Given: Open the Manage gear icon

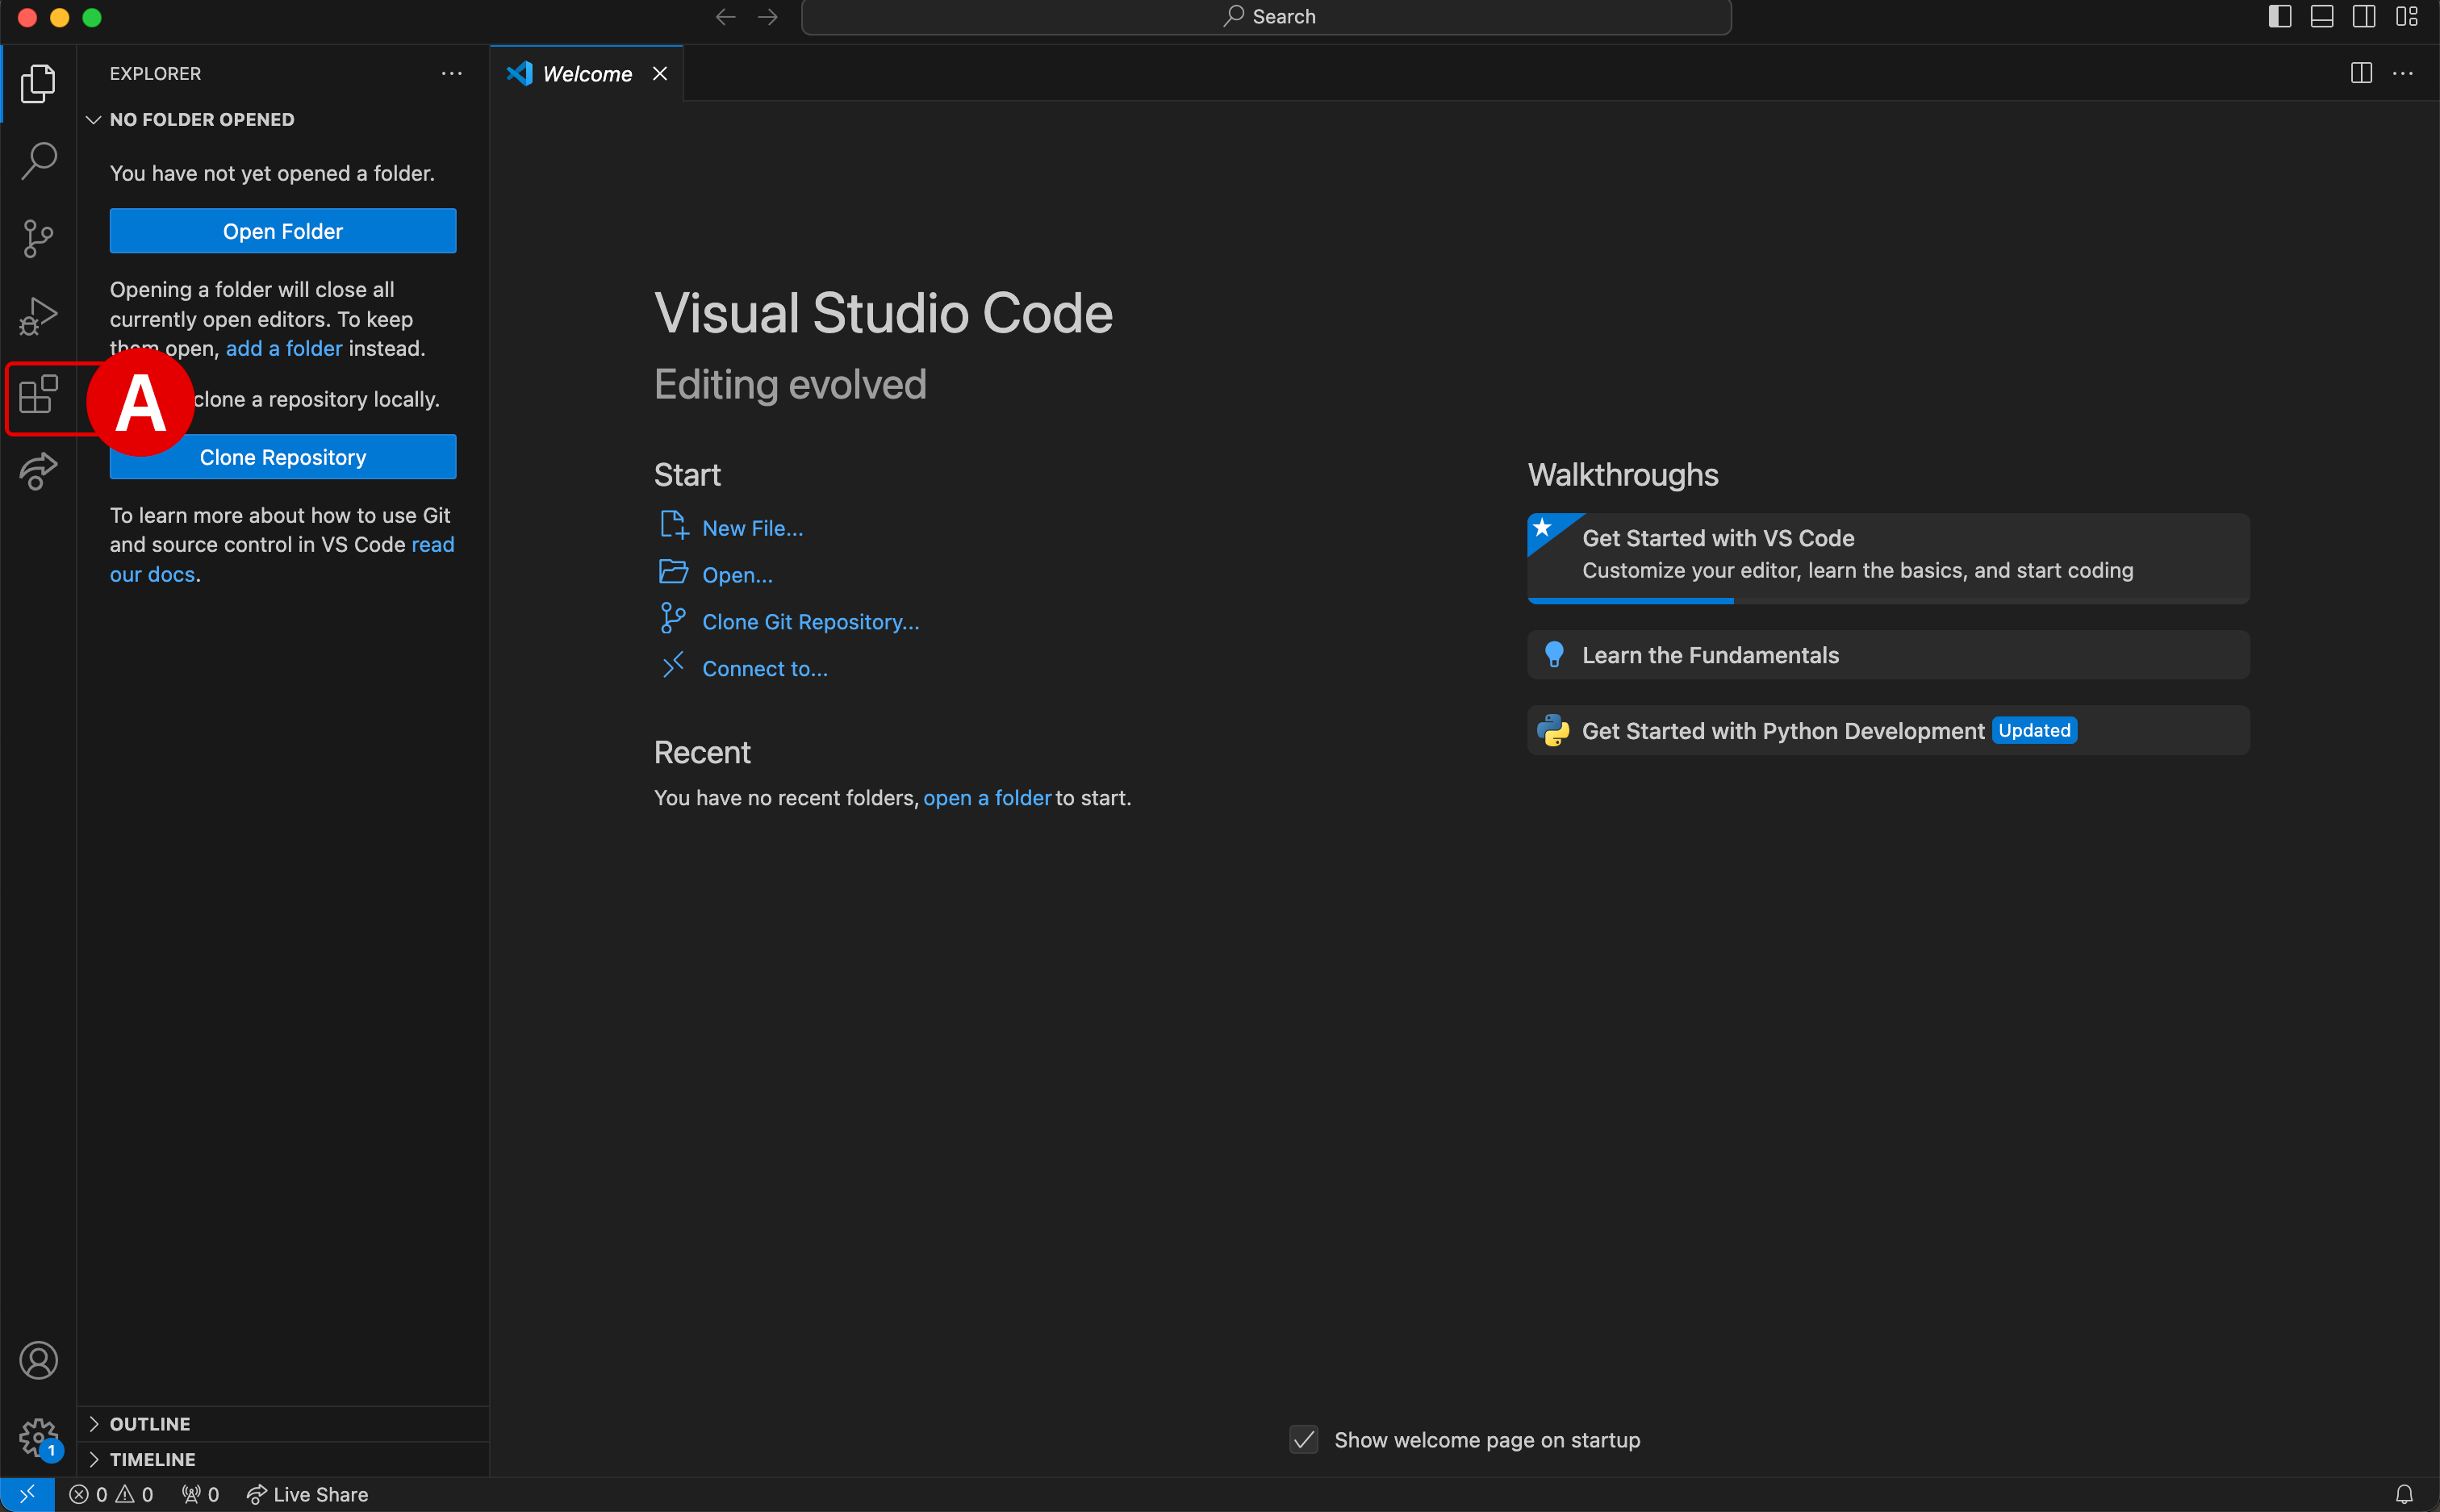Looking at the screenshot, I should (x=38, y=1438).
